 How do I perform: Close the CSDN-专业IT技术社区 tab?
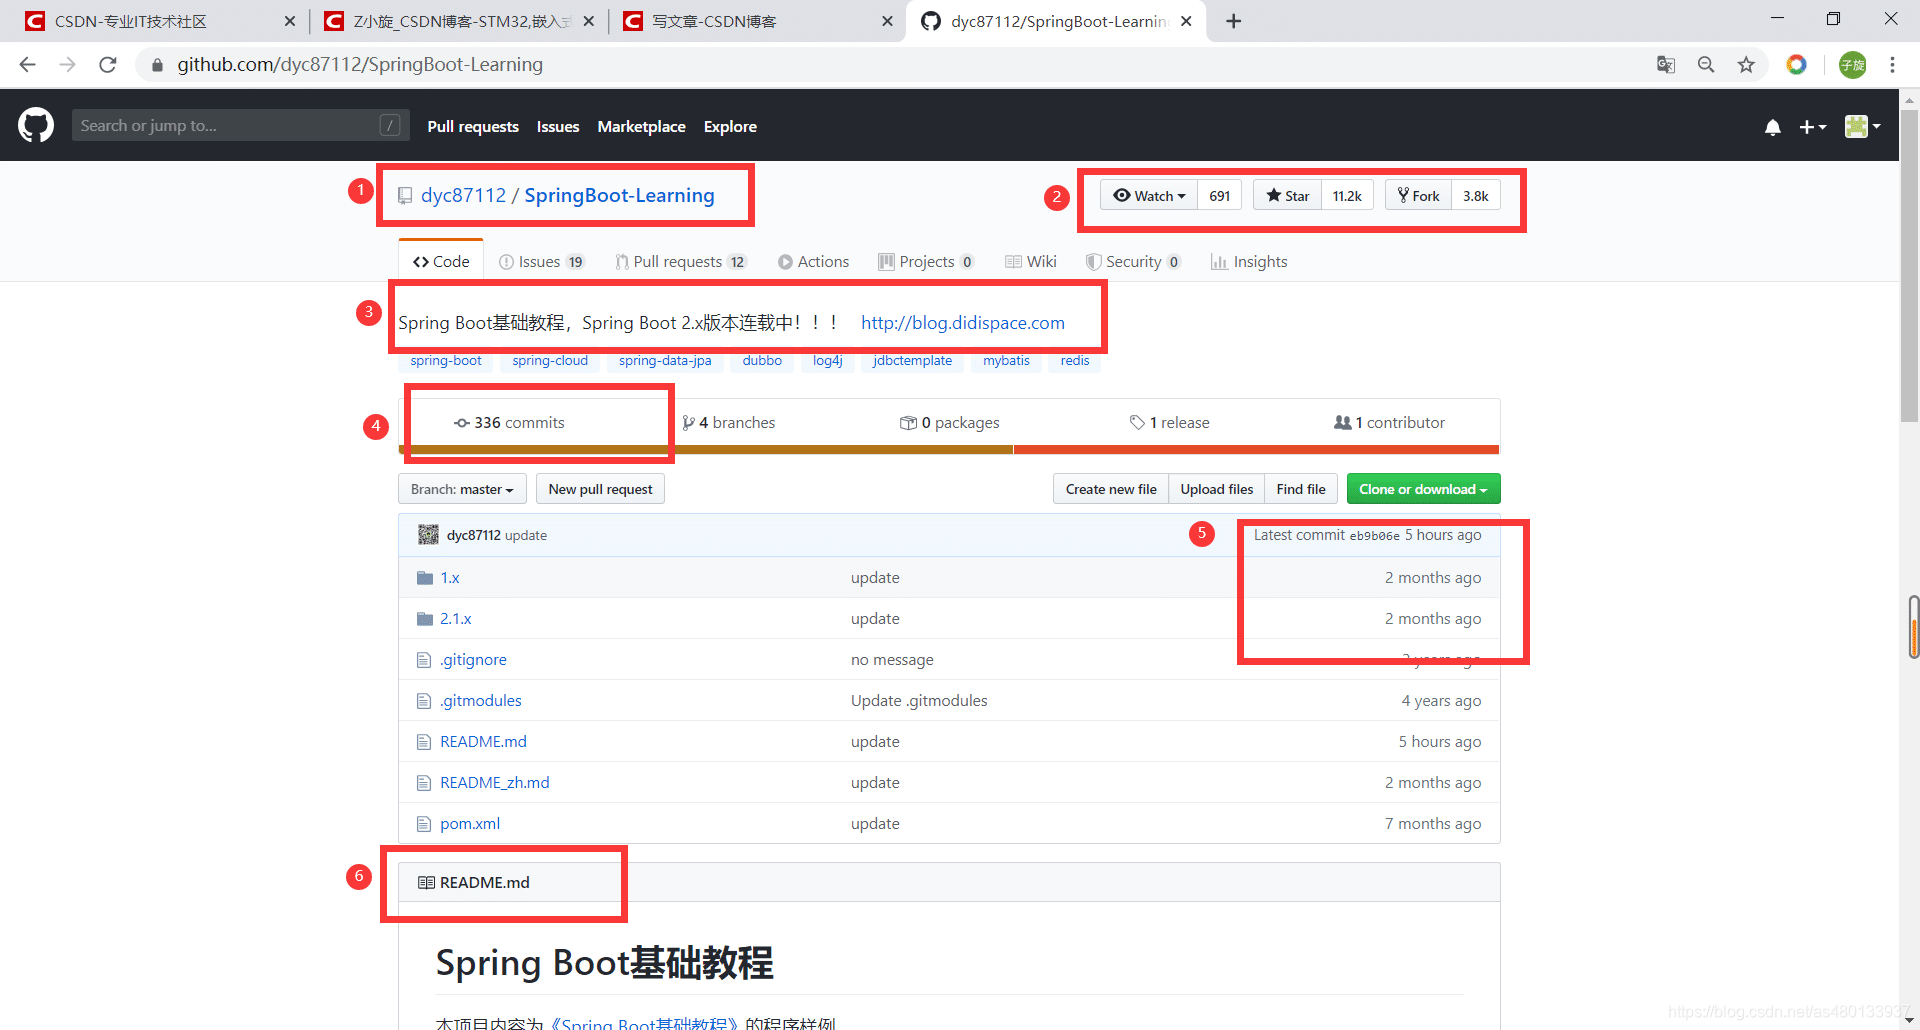pyautogui.click(x=290, y=21)
